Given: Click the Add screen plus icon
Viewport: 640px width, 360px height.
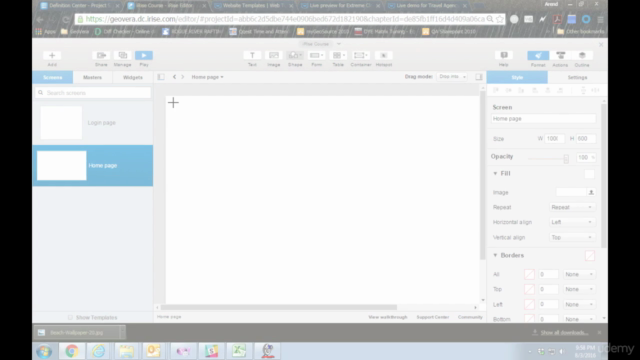Looking at the screenshot, I should coord(52,56).
